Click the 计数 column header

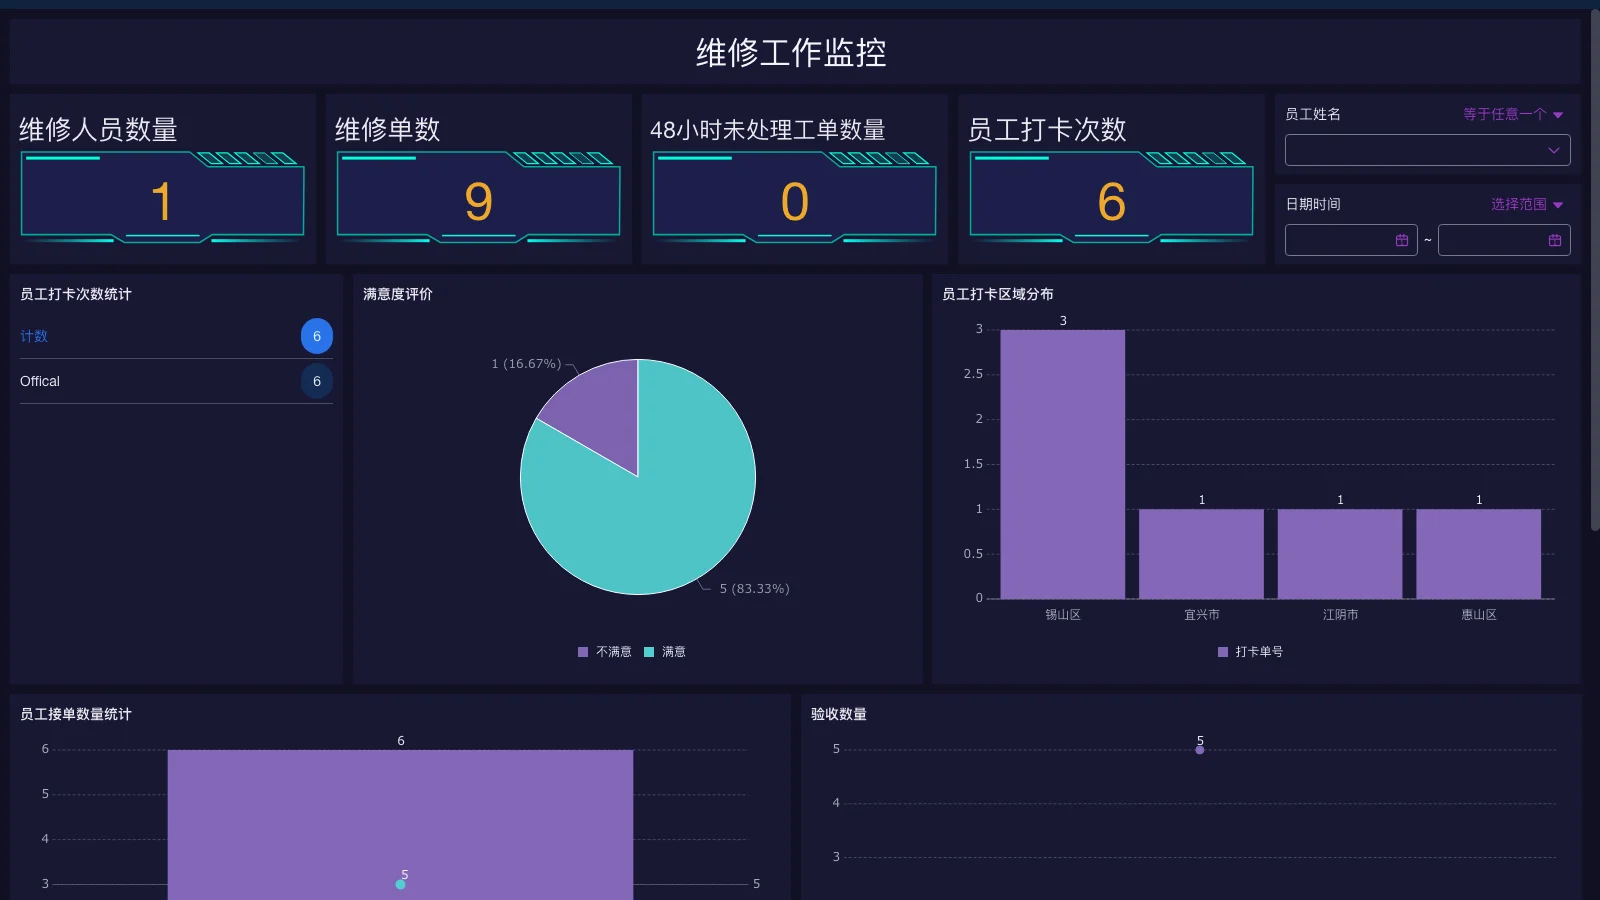point(34,336)
